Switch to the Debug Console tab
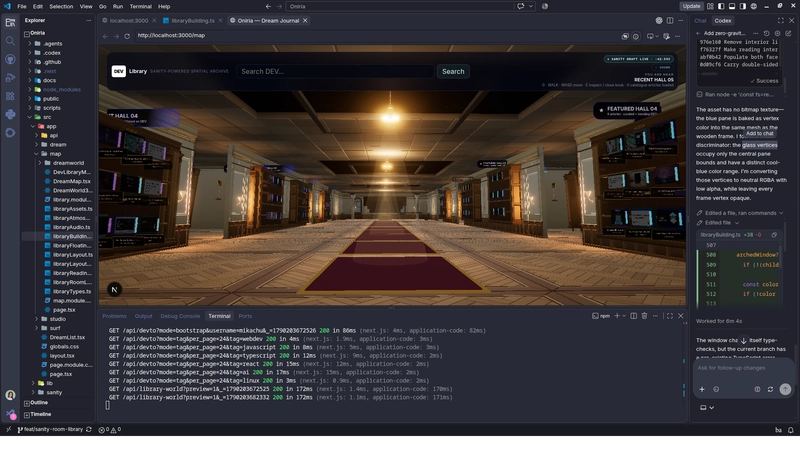 click(x=180, y=316)
